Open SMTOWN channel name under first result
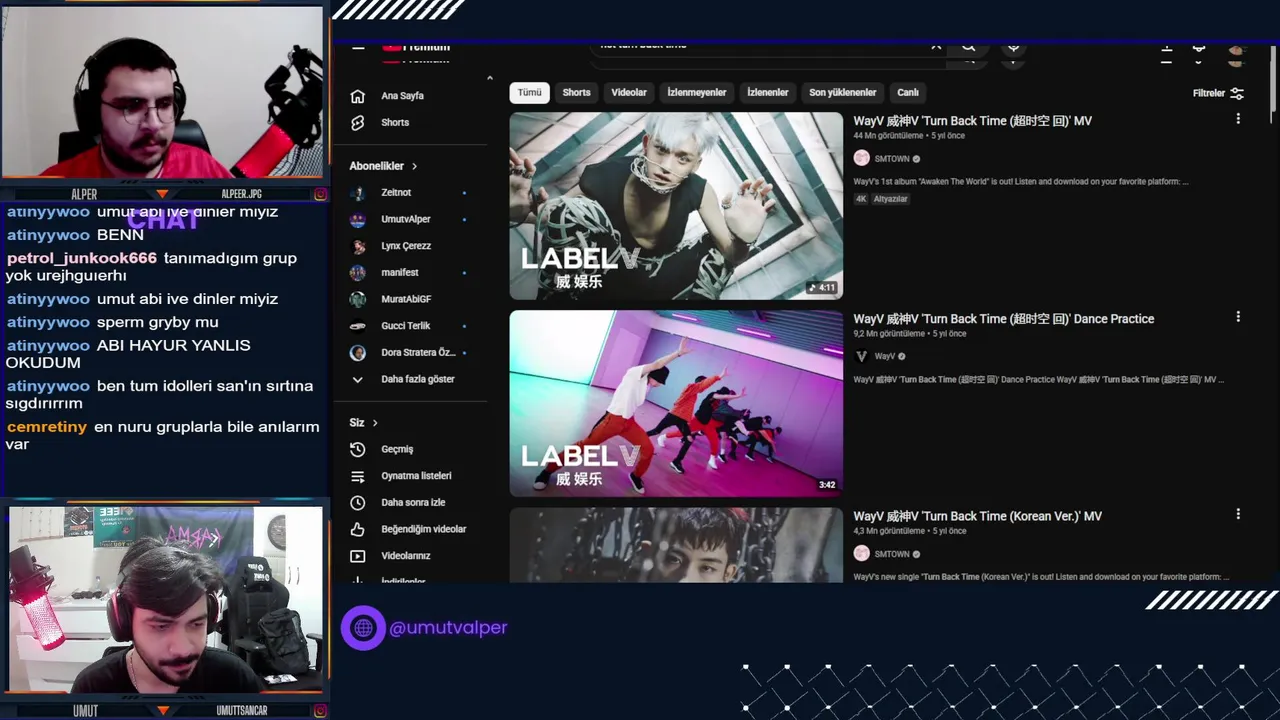The image size is (1280, 720). pyautogui.click(x=892, y=159)
